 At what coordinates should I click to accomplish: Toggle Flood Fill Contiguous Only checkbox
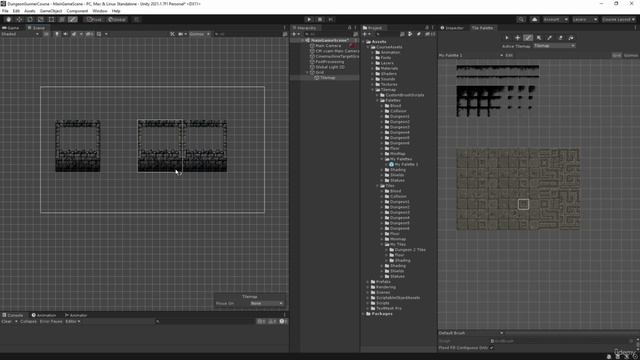[491, 348]
